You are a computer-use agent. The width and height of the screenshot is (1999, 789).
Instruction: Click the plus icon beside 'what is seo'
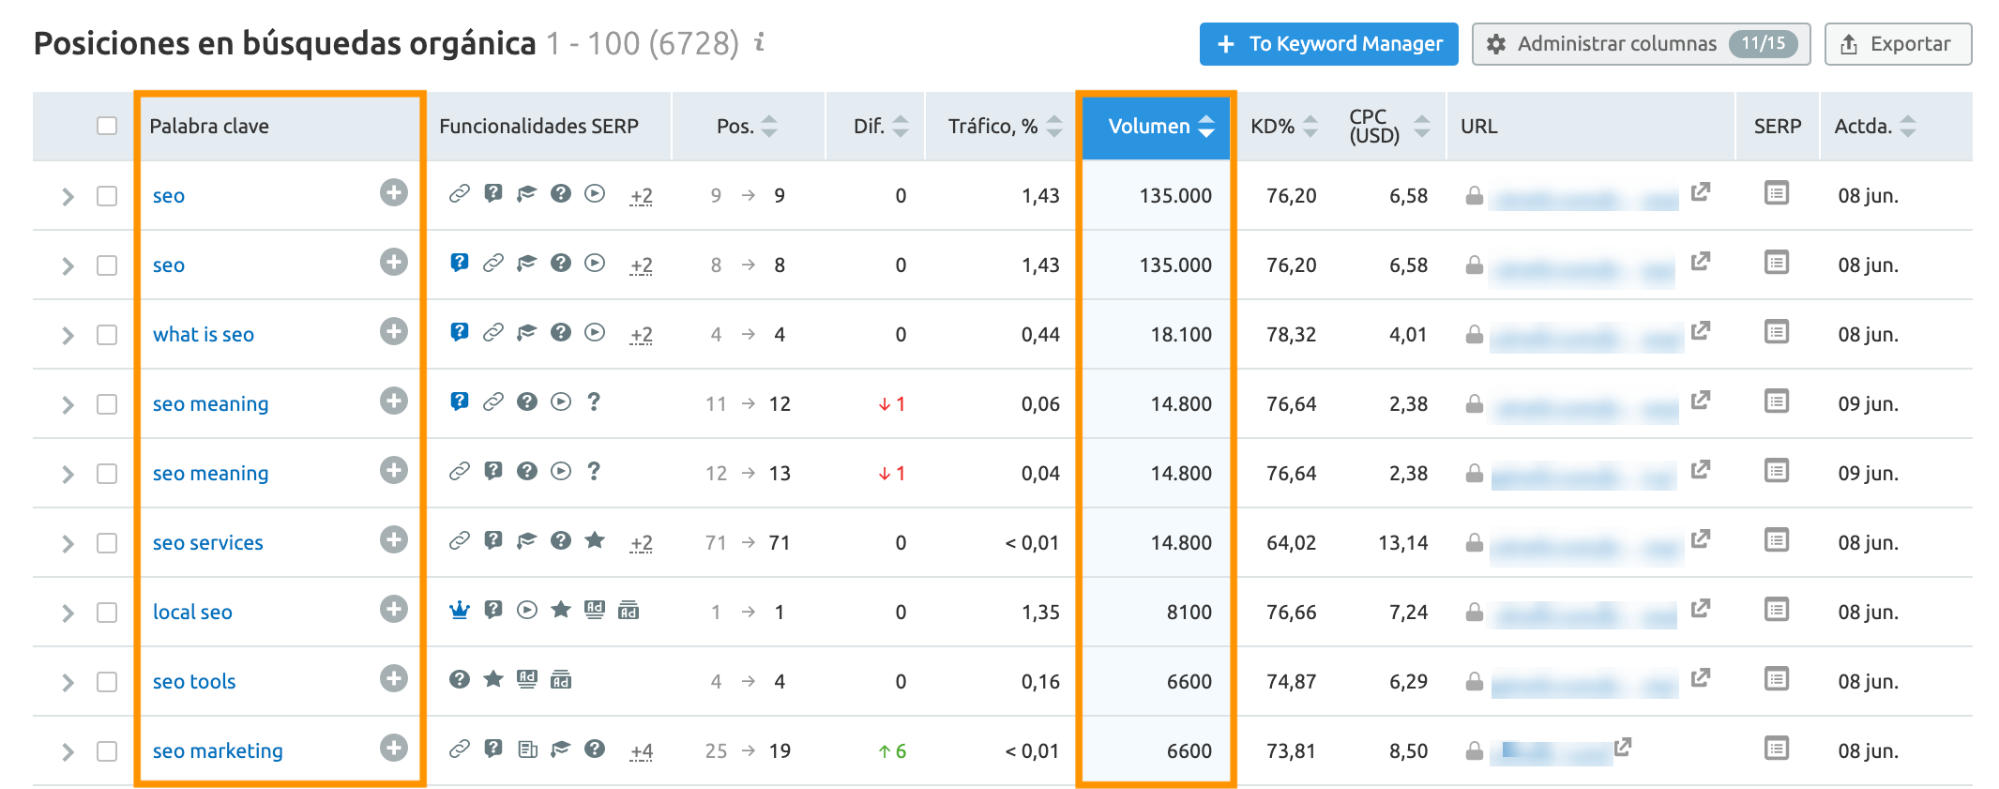click(394, 332)
